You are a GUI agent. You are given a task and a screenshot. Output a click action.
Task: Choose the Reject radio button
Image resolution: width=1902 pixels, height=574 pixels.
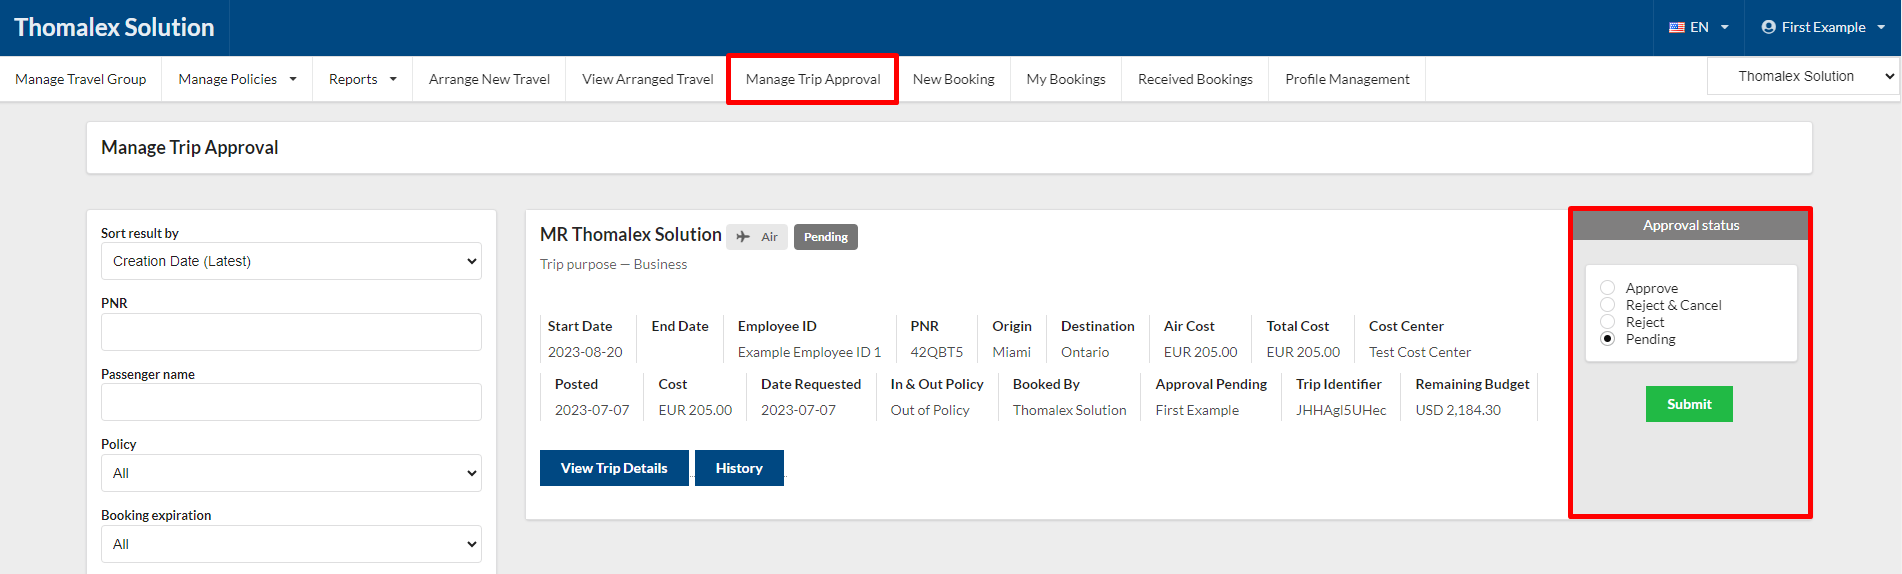[1607, 322]
